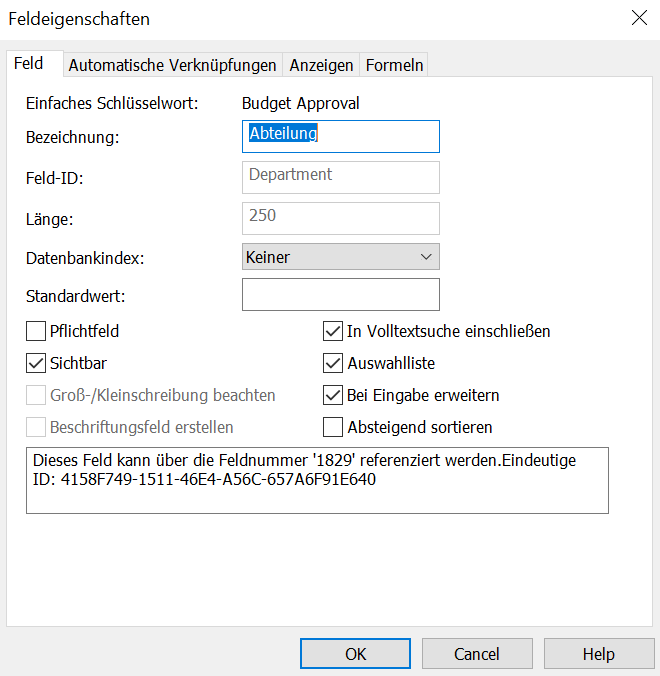Click the Feld-ID field showing Department
Image resolution: width=660 pixels, height=676 pixels.
pyautogui.click(x=341, y=177)
